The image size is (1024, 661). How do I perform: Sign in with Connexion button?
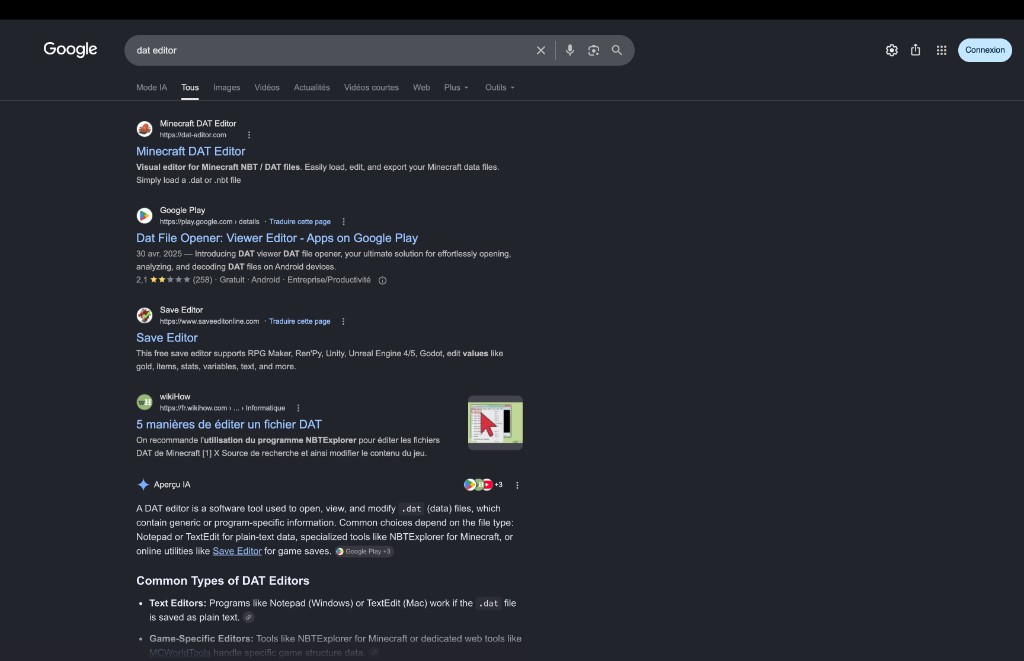click(x=985, y=50)
